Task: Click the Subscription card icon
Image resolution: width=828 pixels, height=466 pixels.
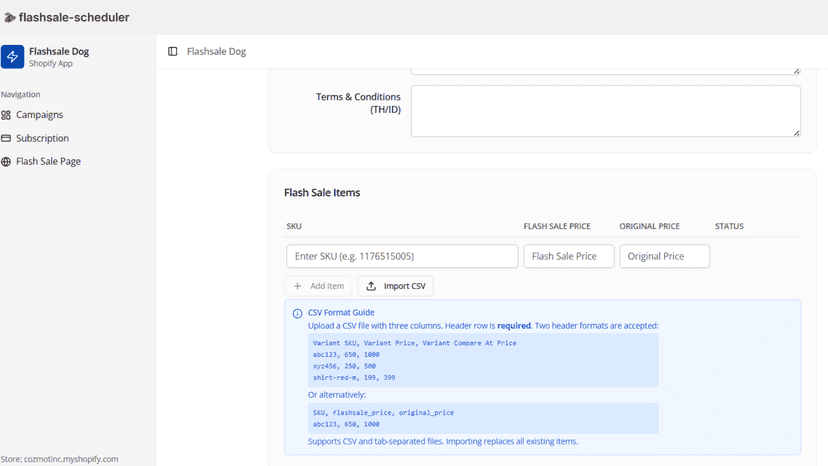Action: 6,138
